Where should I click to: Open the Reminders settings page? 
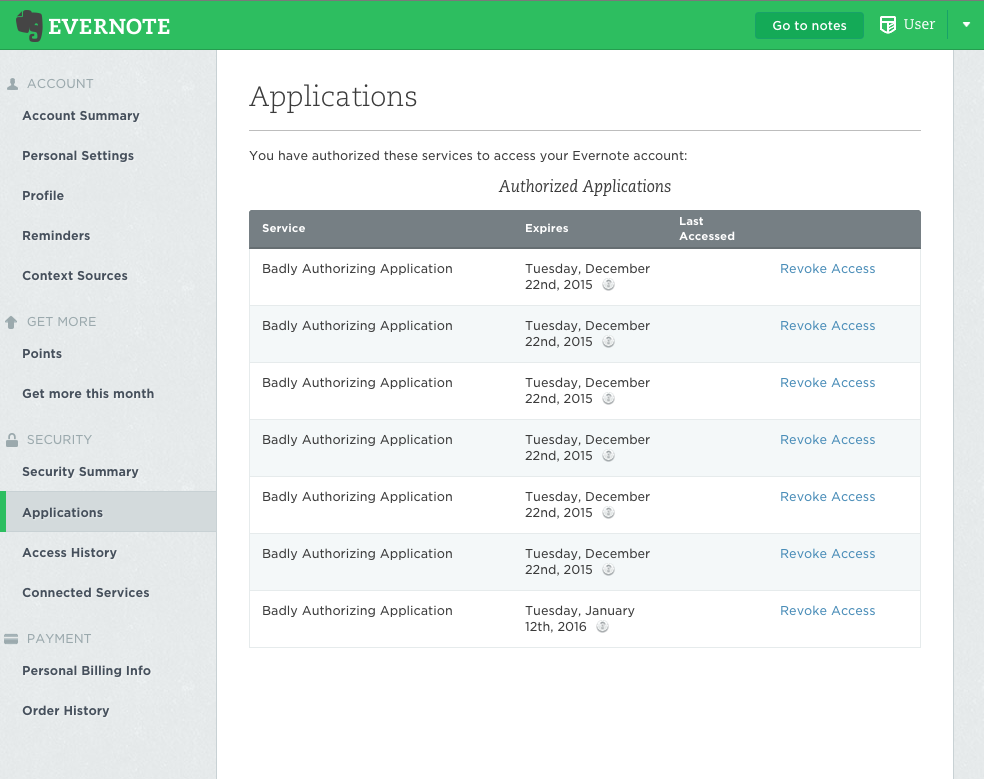pos(56,236)
